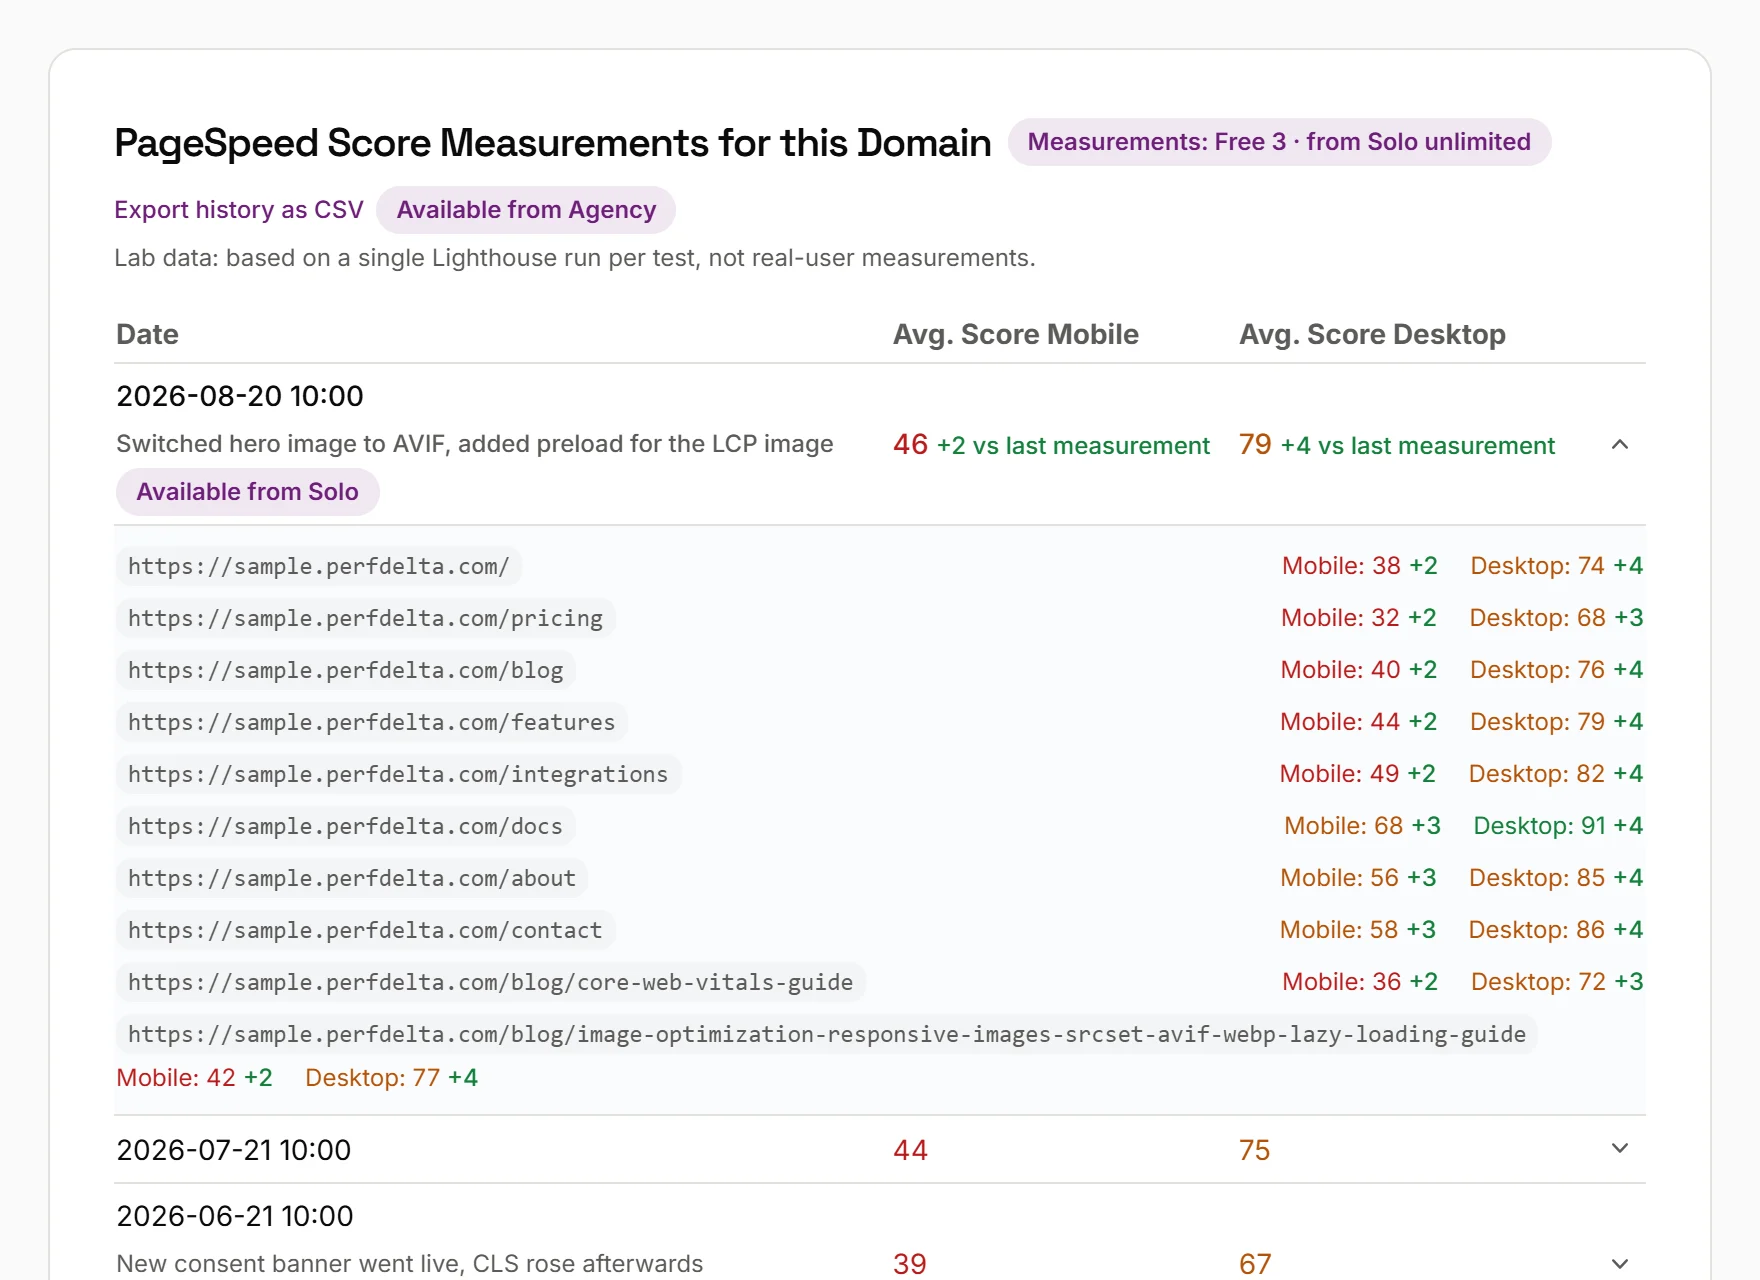Select the image-optimization guide URL
Viewport: 1760px width, 1280px height.
coord(827,1034)
